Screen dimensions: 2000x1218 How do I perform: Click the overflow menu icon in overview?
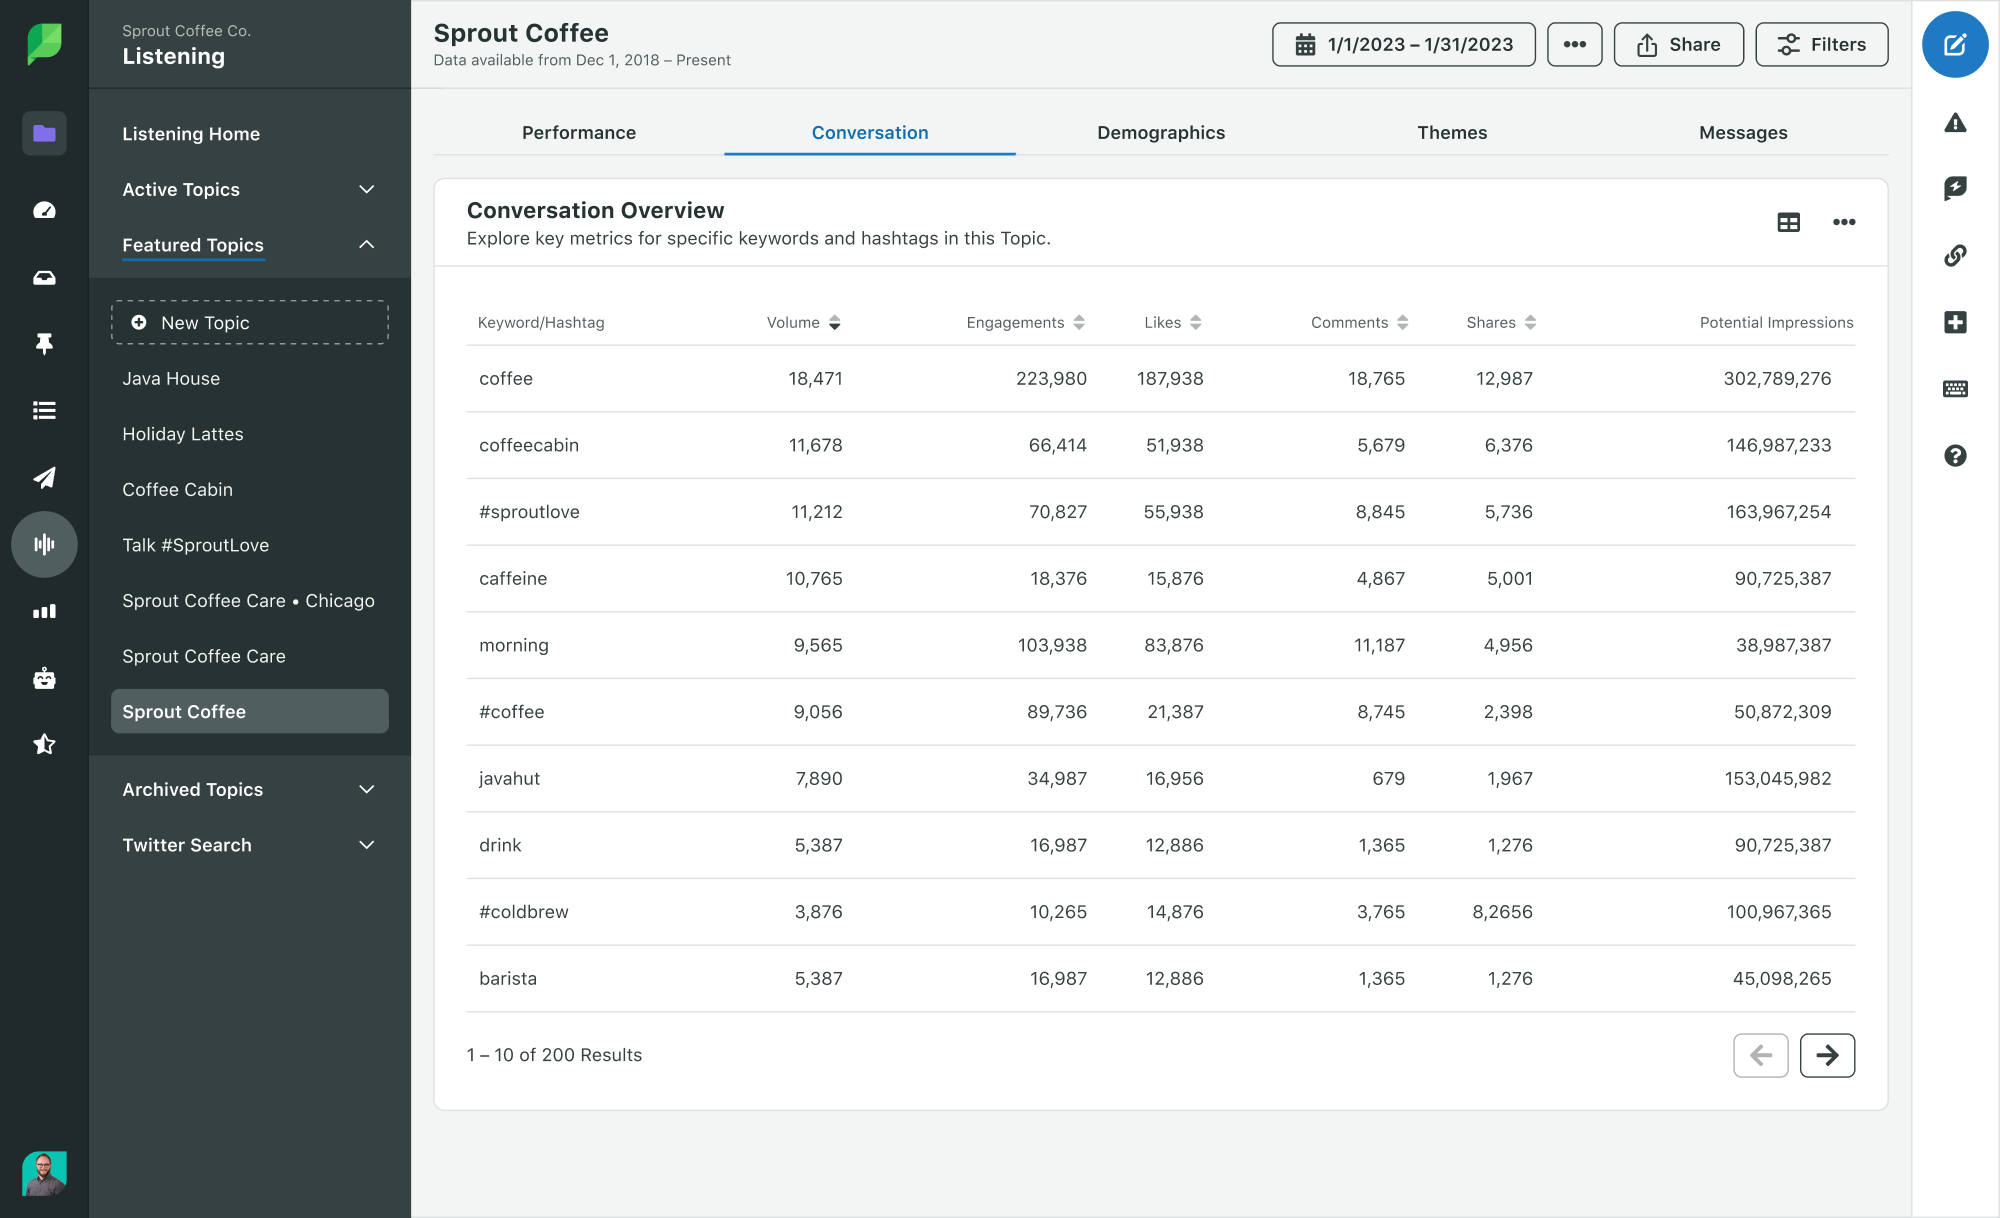[x=1844, y=221]
